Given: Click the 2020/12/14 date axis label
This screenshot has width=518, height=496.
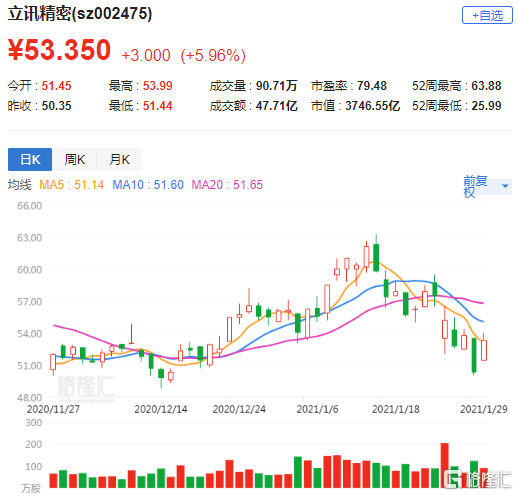Looking at the screenshot, I should [x=161, y=409].
